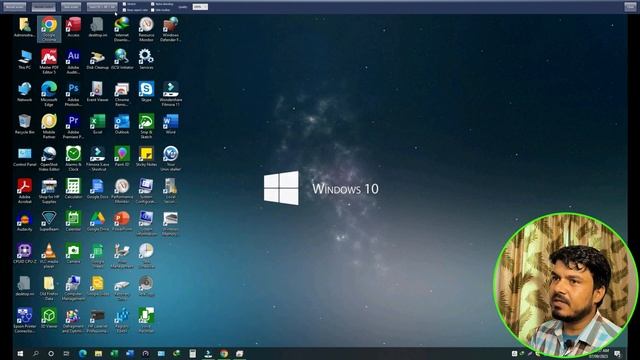
Task: Select the Recycle Bin icon
Action: coord(24,124)
